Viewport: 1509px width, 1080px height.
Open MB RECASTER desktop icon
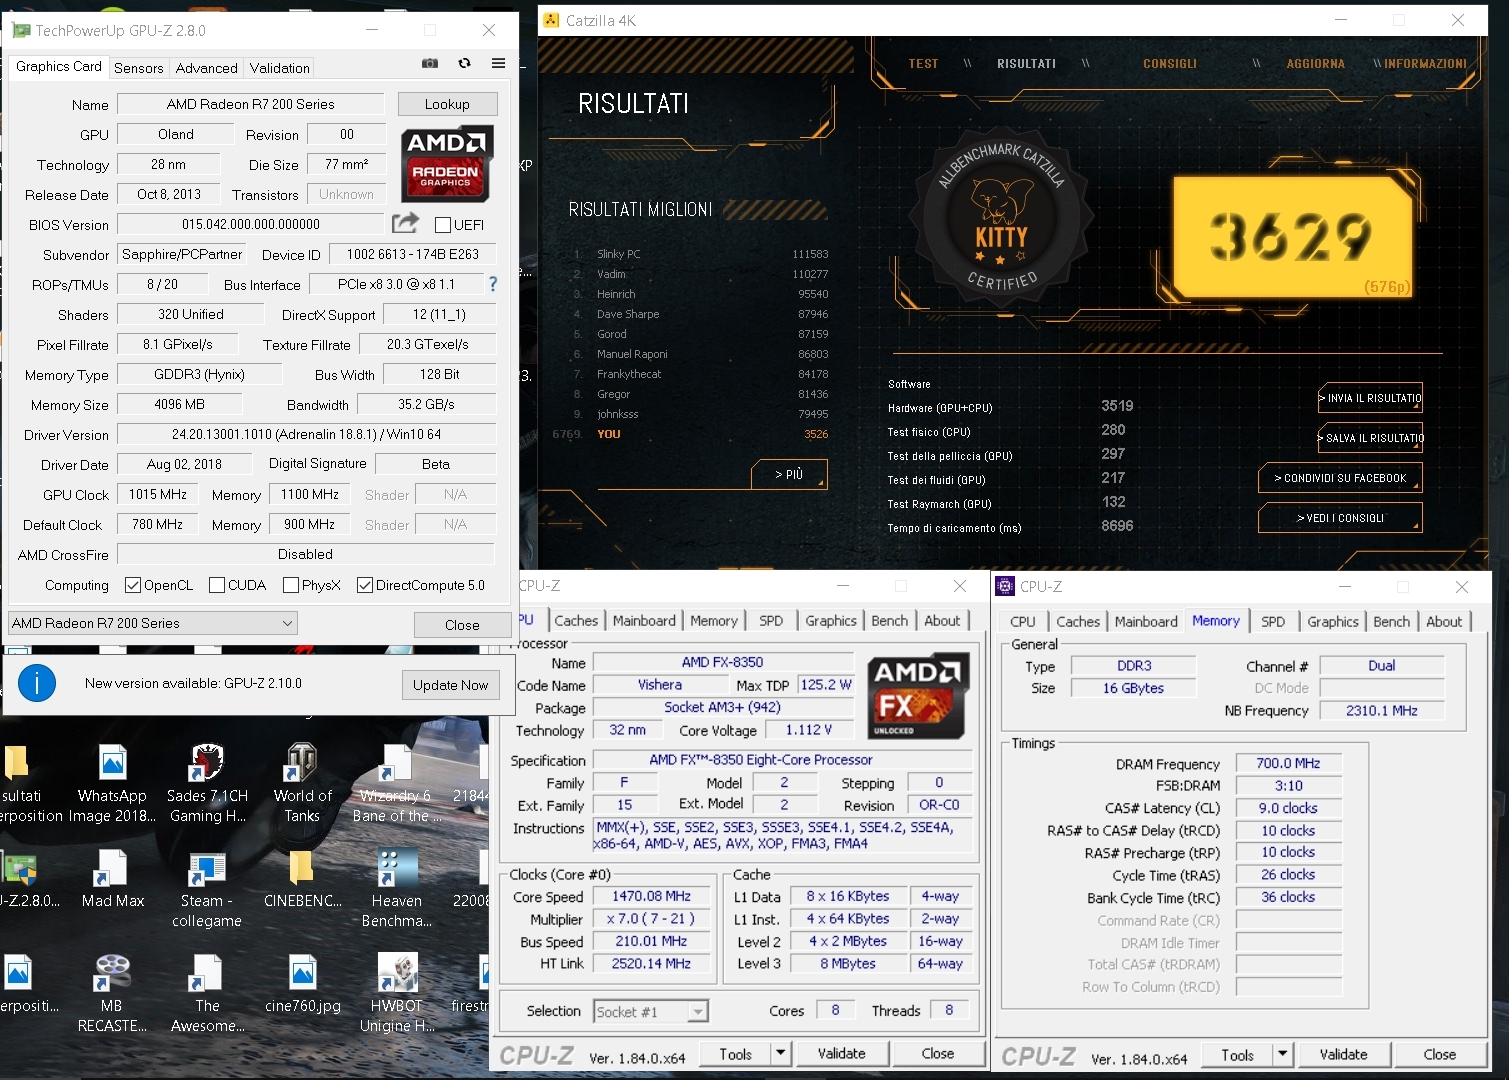[x=112, y=994]
